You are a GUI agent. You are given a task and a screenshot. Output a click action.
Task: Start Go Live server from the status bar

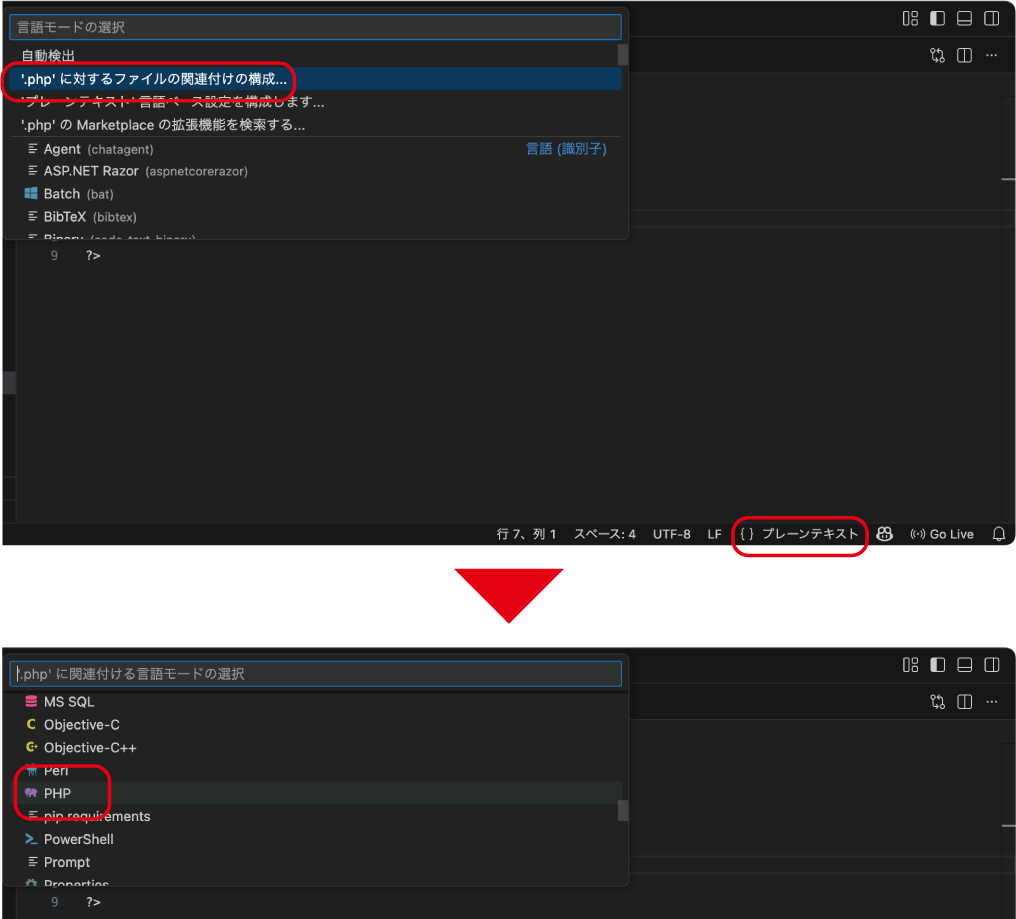941,534
